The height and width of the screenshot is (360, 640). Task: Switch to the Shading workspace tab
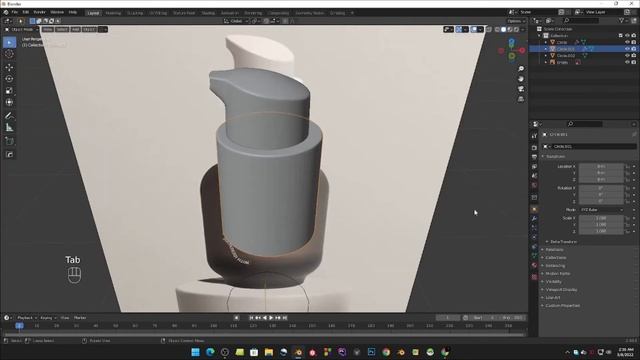[208, 13]
